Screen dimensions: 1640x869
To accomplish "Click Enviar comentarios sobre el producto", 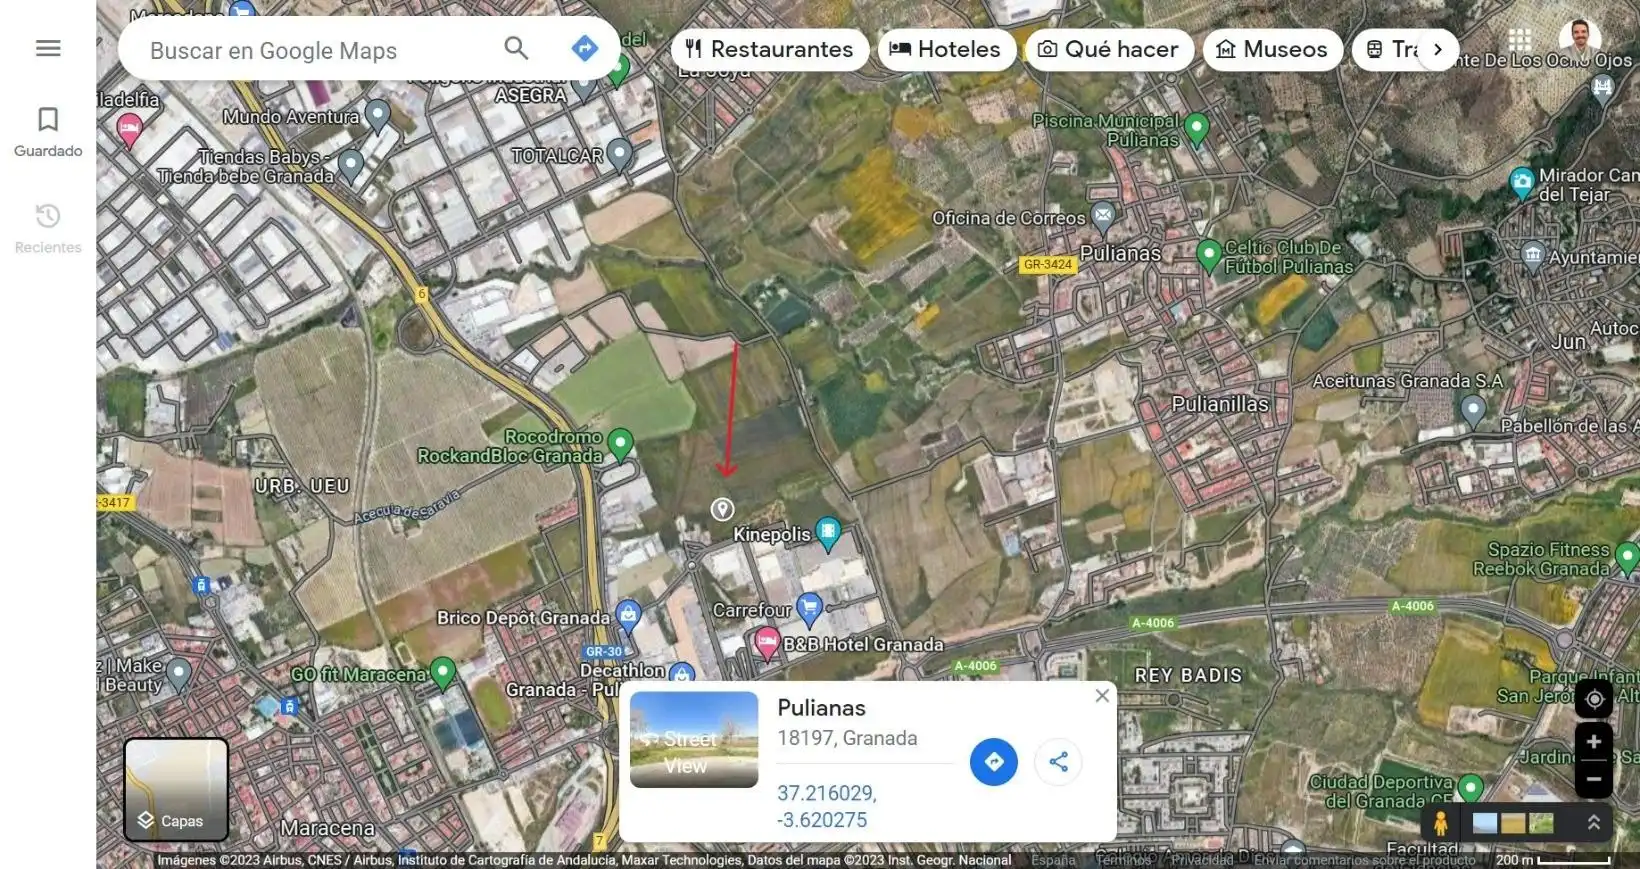I will (x=1365, y=860).
